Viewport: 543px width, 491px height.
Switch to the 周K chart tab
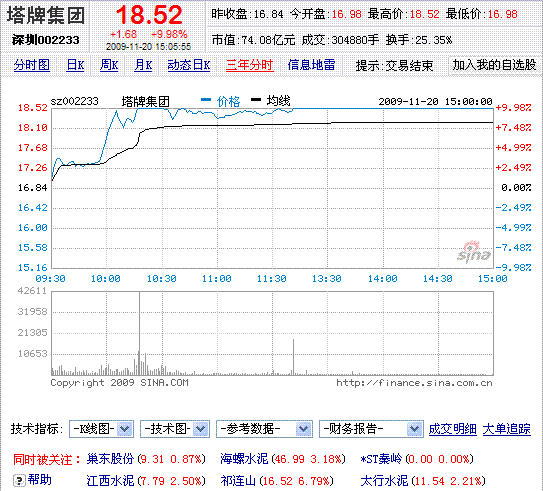point(109,65)
